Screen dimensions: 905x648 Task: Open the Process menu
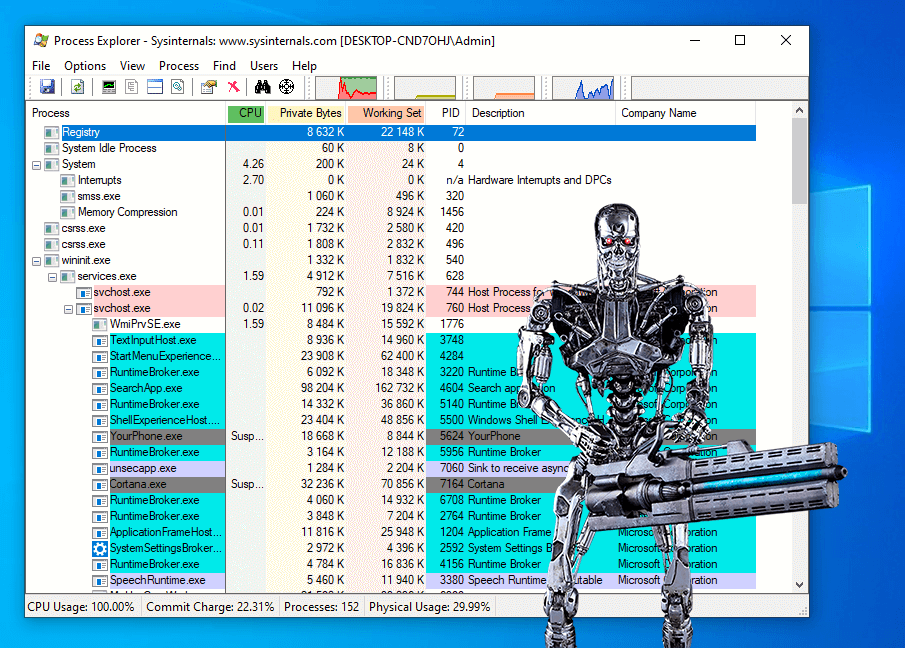point(179,66)
